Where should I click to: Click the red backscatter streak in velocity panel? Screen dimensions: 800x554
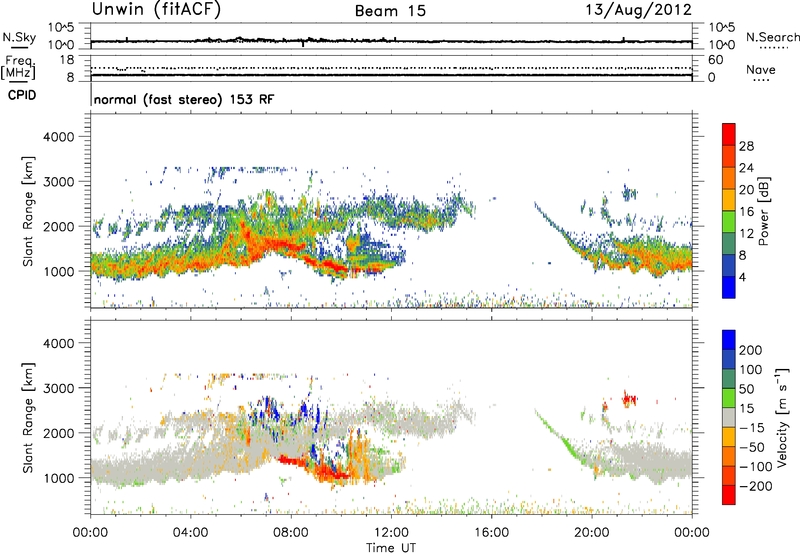[x=292, y=461]
